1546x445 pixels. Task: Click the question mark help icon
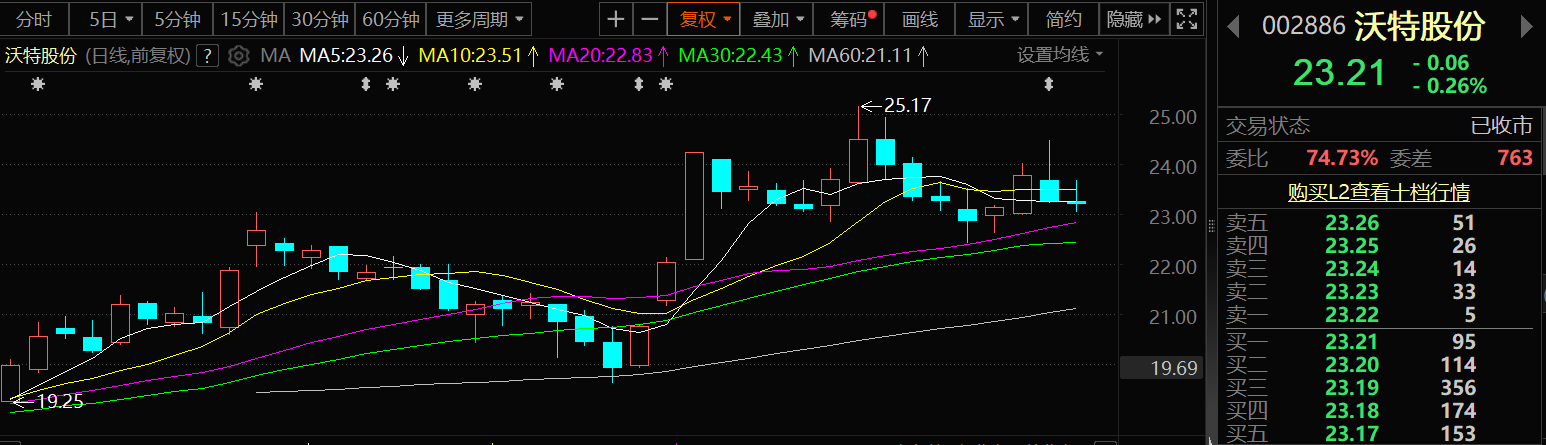point(208,55)
